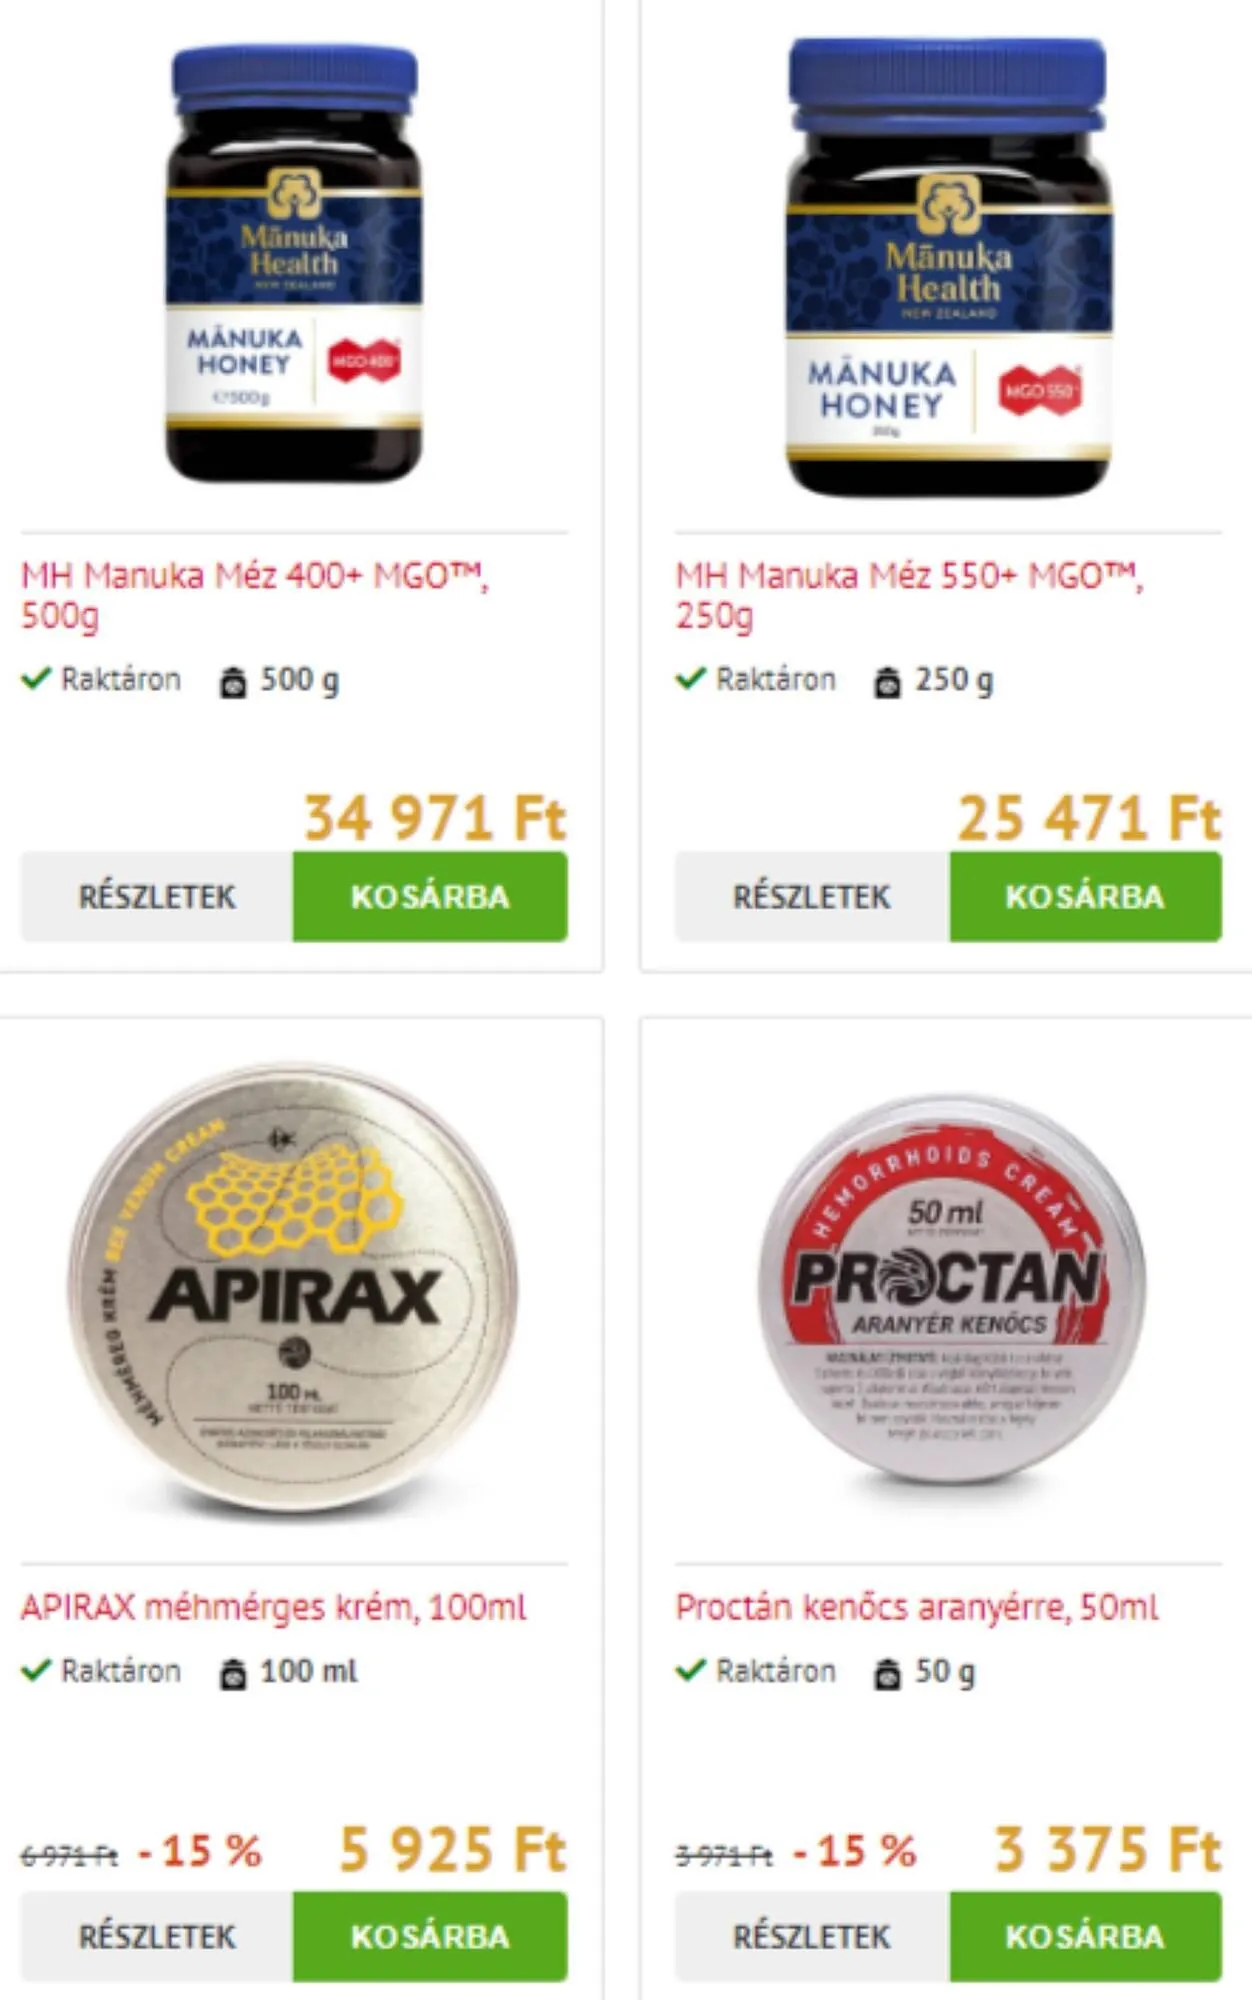This screenshot has width=1252, height=2000.
Task: Add Manuka 400+ honey to cart with Kosárba
Action: 430,896
